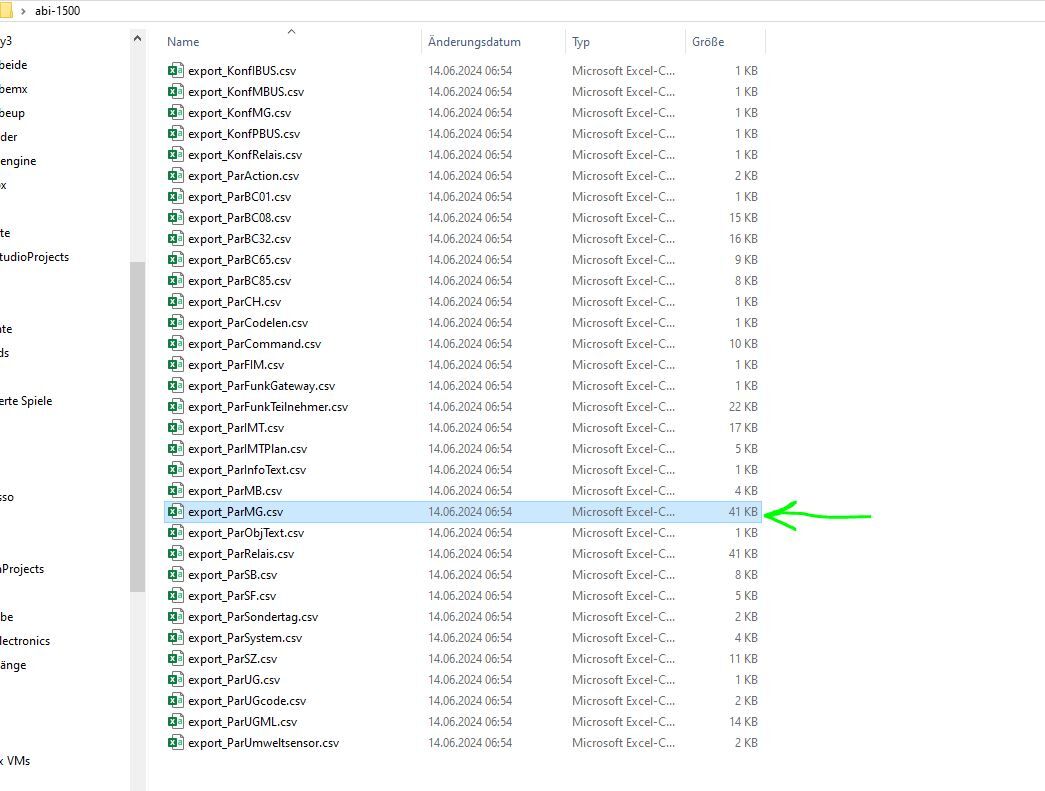
Task: Click the Excel icon of export_KonfRelais.csv
Action: (x=175, y=154)
